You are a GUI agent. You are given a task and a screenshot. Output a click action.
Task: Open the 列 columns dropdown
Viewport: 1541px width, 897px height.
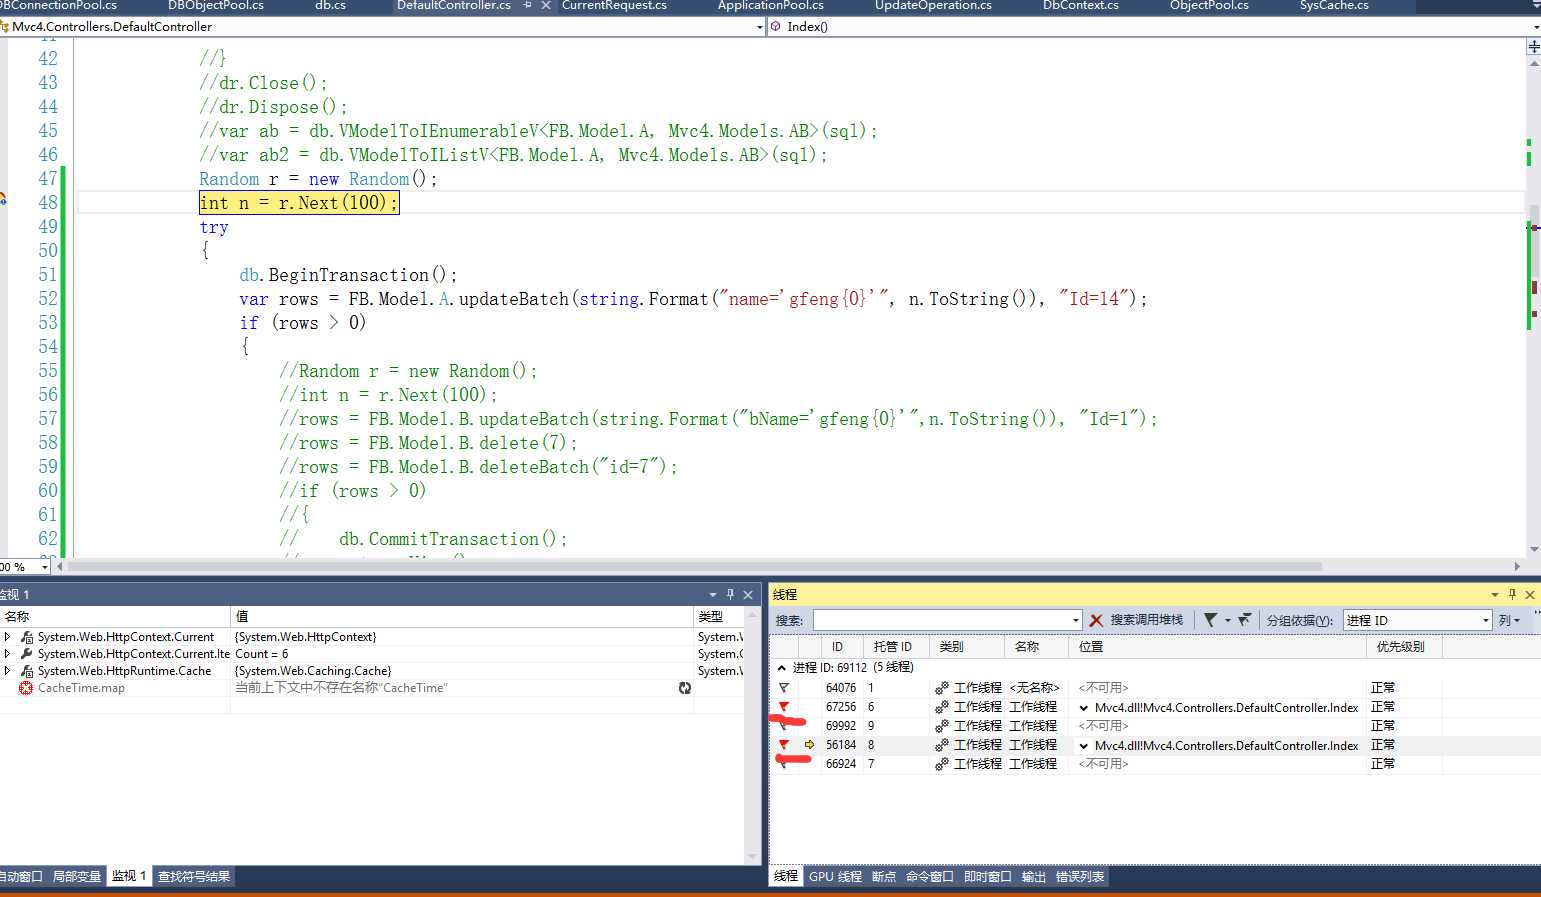(x=1509, y=620)
